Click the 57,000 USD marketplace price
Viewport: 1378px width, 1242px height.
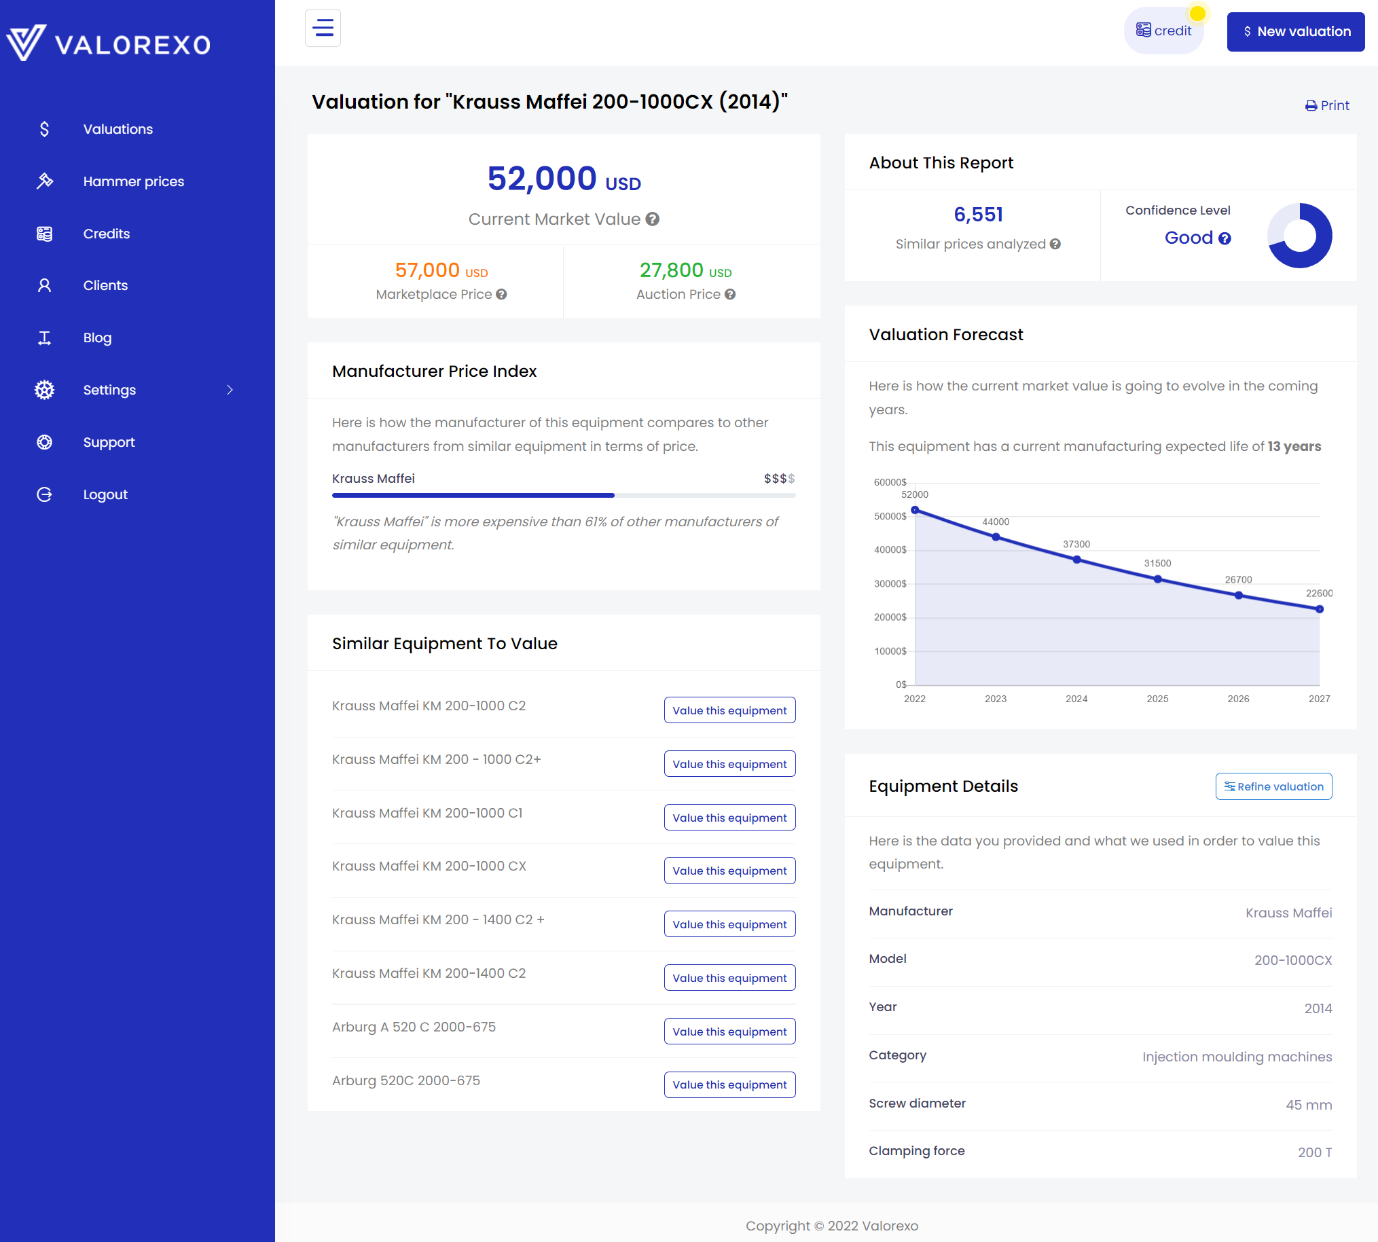(441, 270)
